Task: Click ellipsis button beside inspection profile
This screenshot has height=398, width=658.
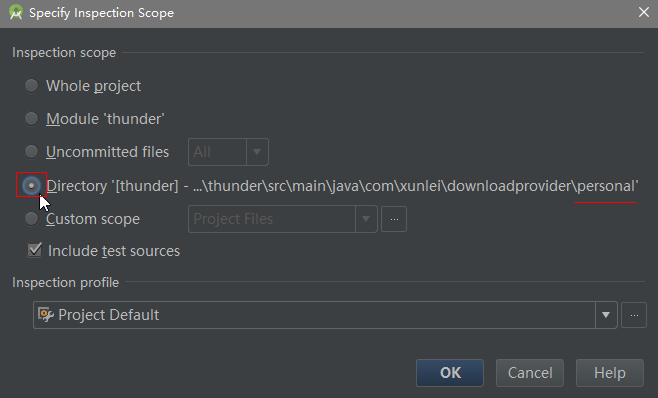Action: (634, 315)
